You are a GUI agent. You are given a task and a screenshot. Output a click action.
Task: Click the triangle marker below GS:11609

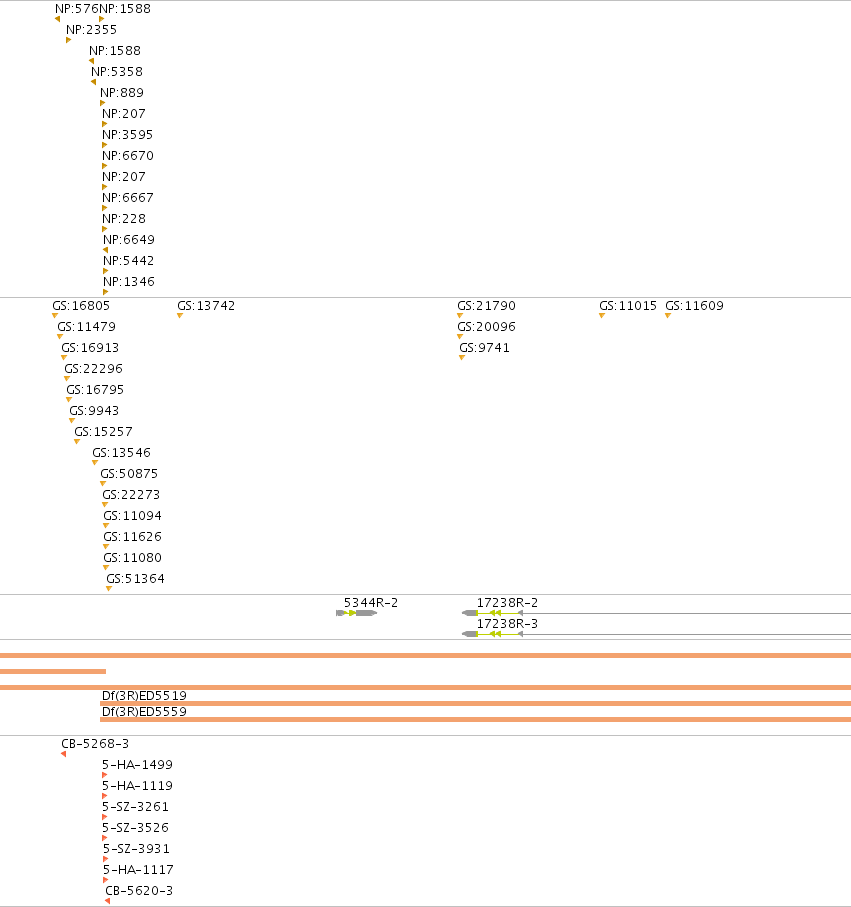[668, 316]
